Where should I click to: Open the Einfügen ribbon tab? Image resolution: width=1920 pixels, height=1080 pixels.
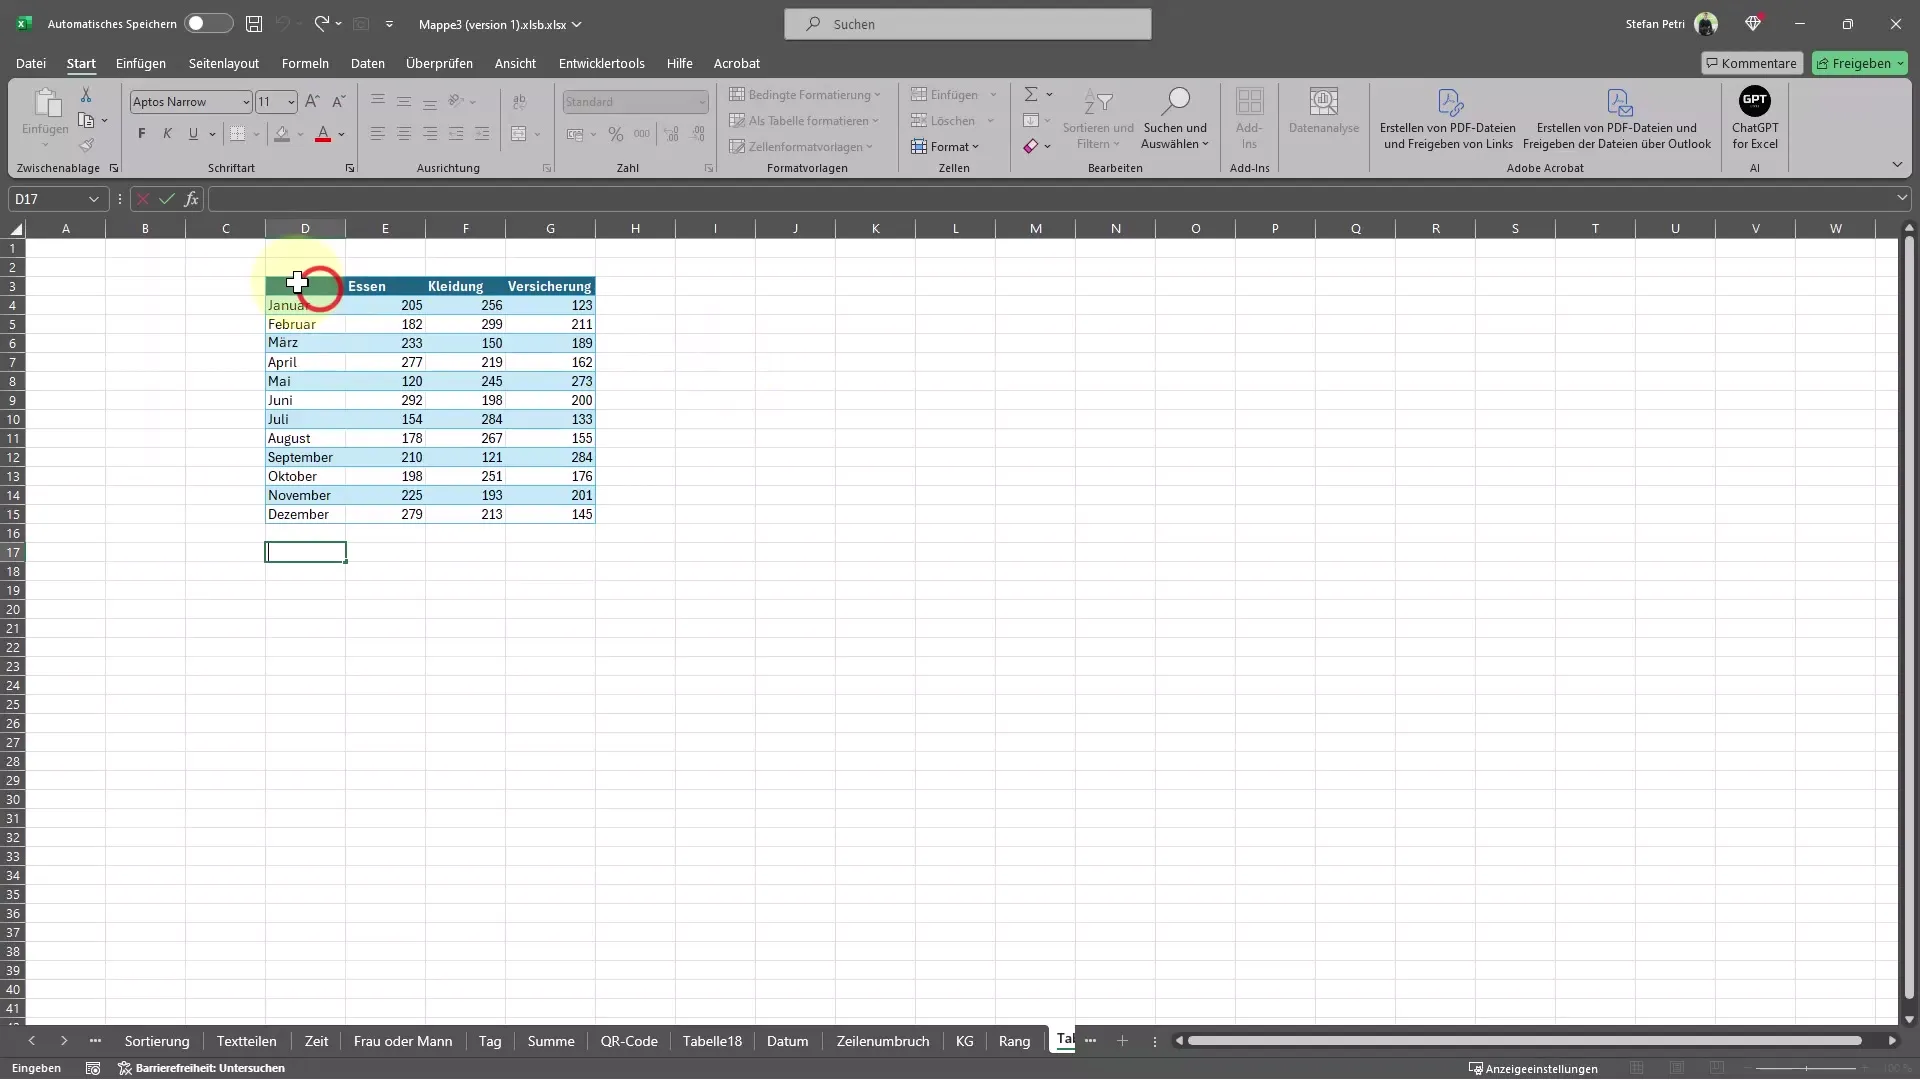[140, 62]
